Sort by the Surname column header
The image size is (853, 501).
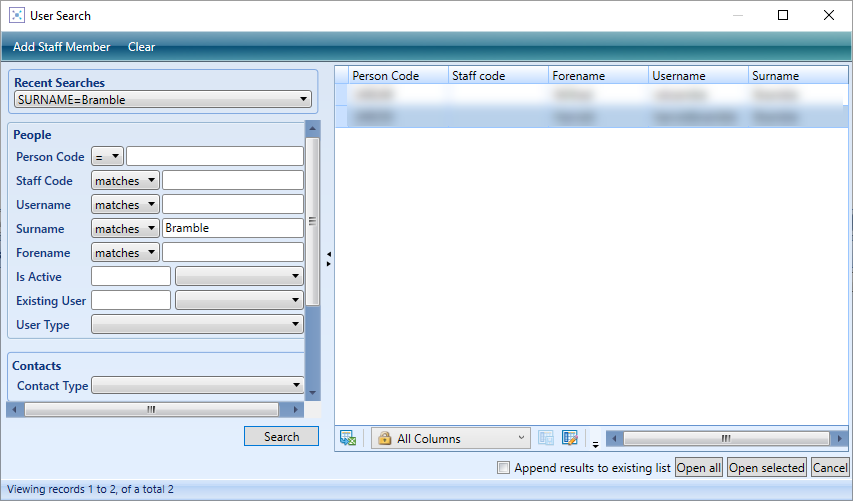(798, 76)
